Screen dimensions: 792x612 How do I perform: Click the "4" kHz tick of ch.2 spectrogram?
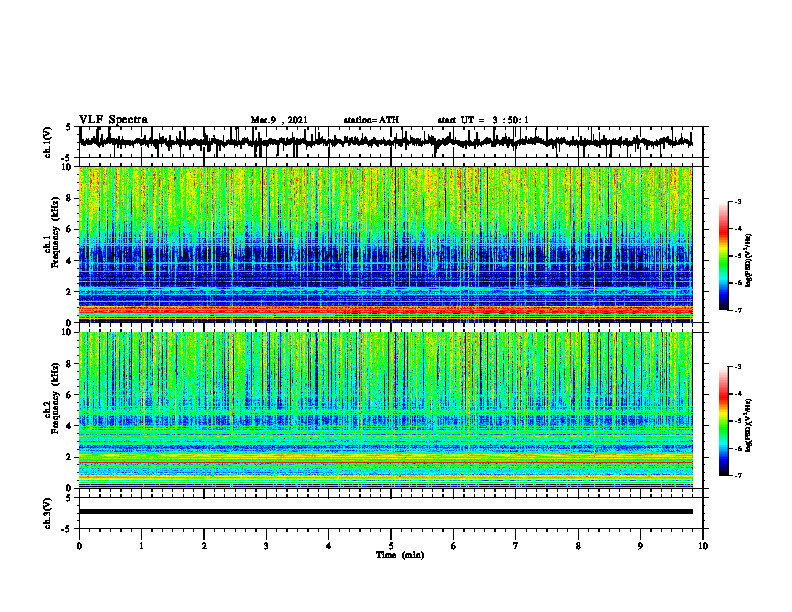coord(70,426)
